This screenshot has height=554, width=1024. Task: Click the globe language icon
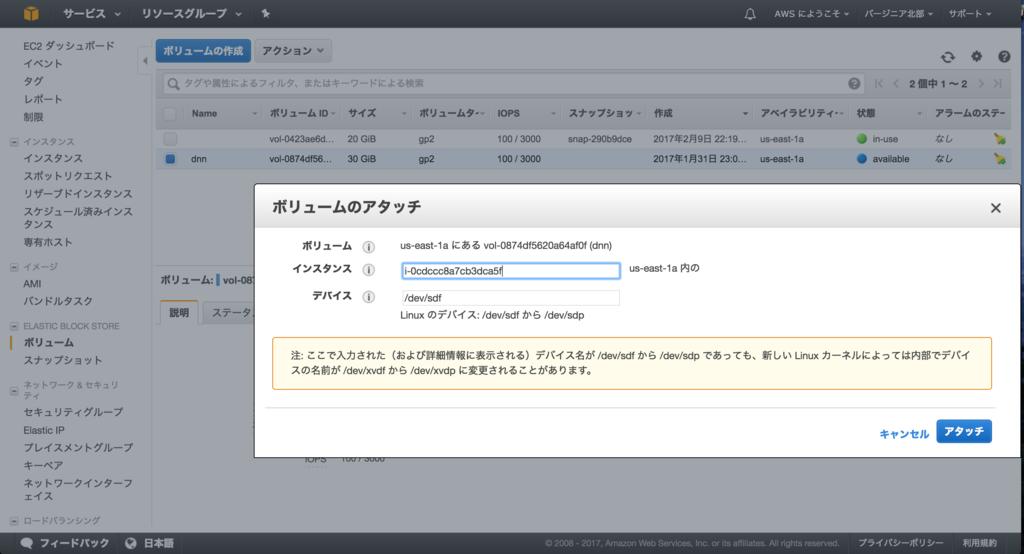point(131,543)
